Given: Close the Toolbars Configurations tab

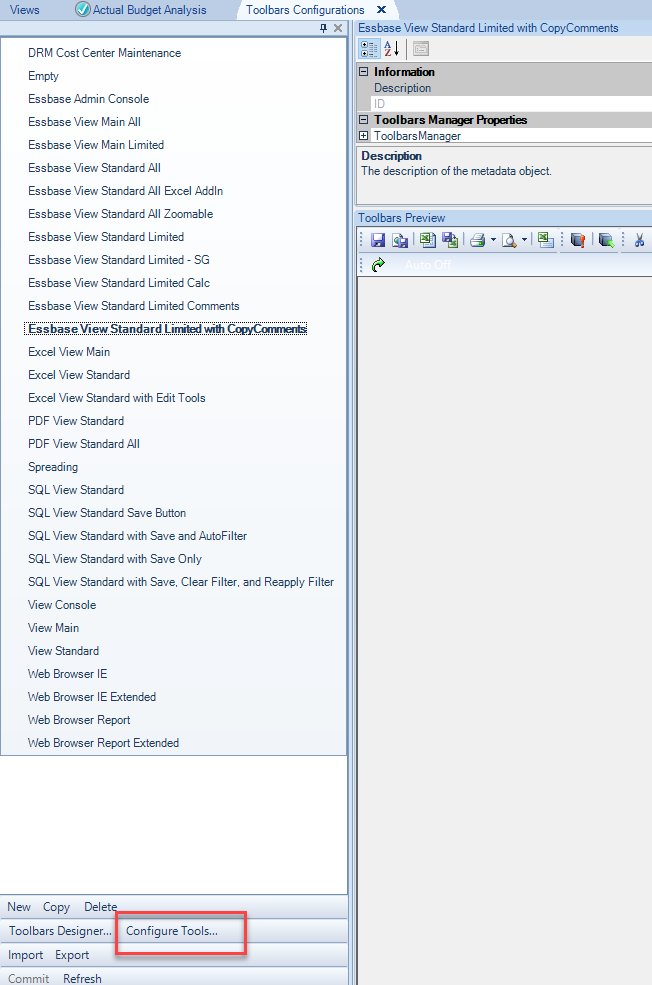Looking at the screenshot, I should point(381,9).
